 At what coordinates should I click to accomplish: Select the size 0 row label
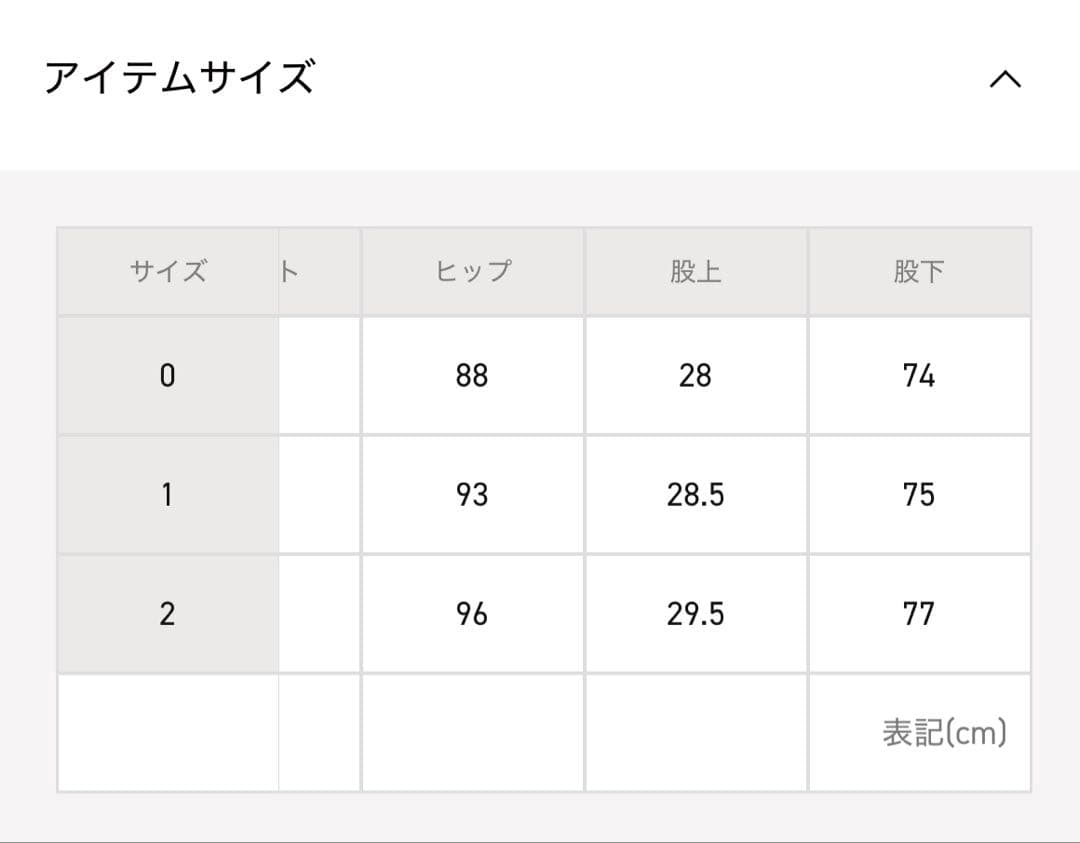168,376
